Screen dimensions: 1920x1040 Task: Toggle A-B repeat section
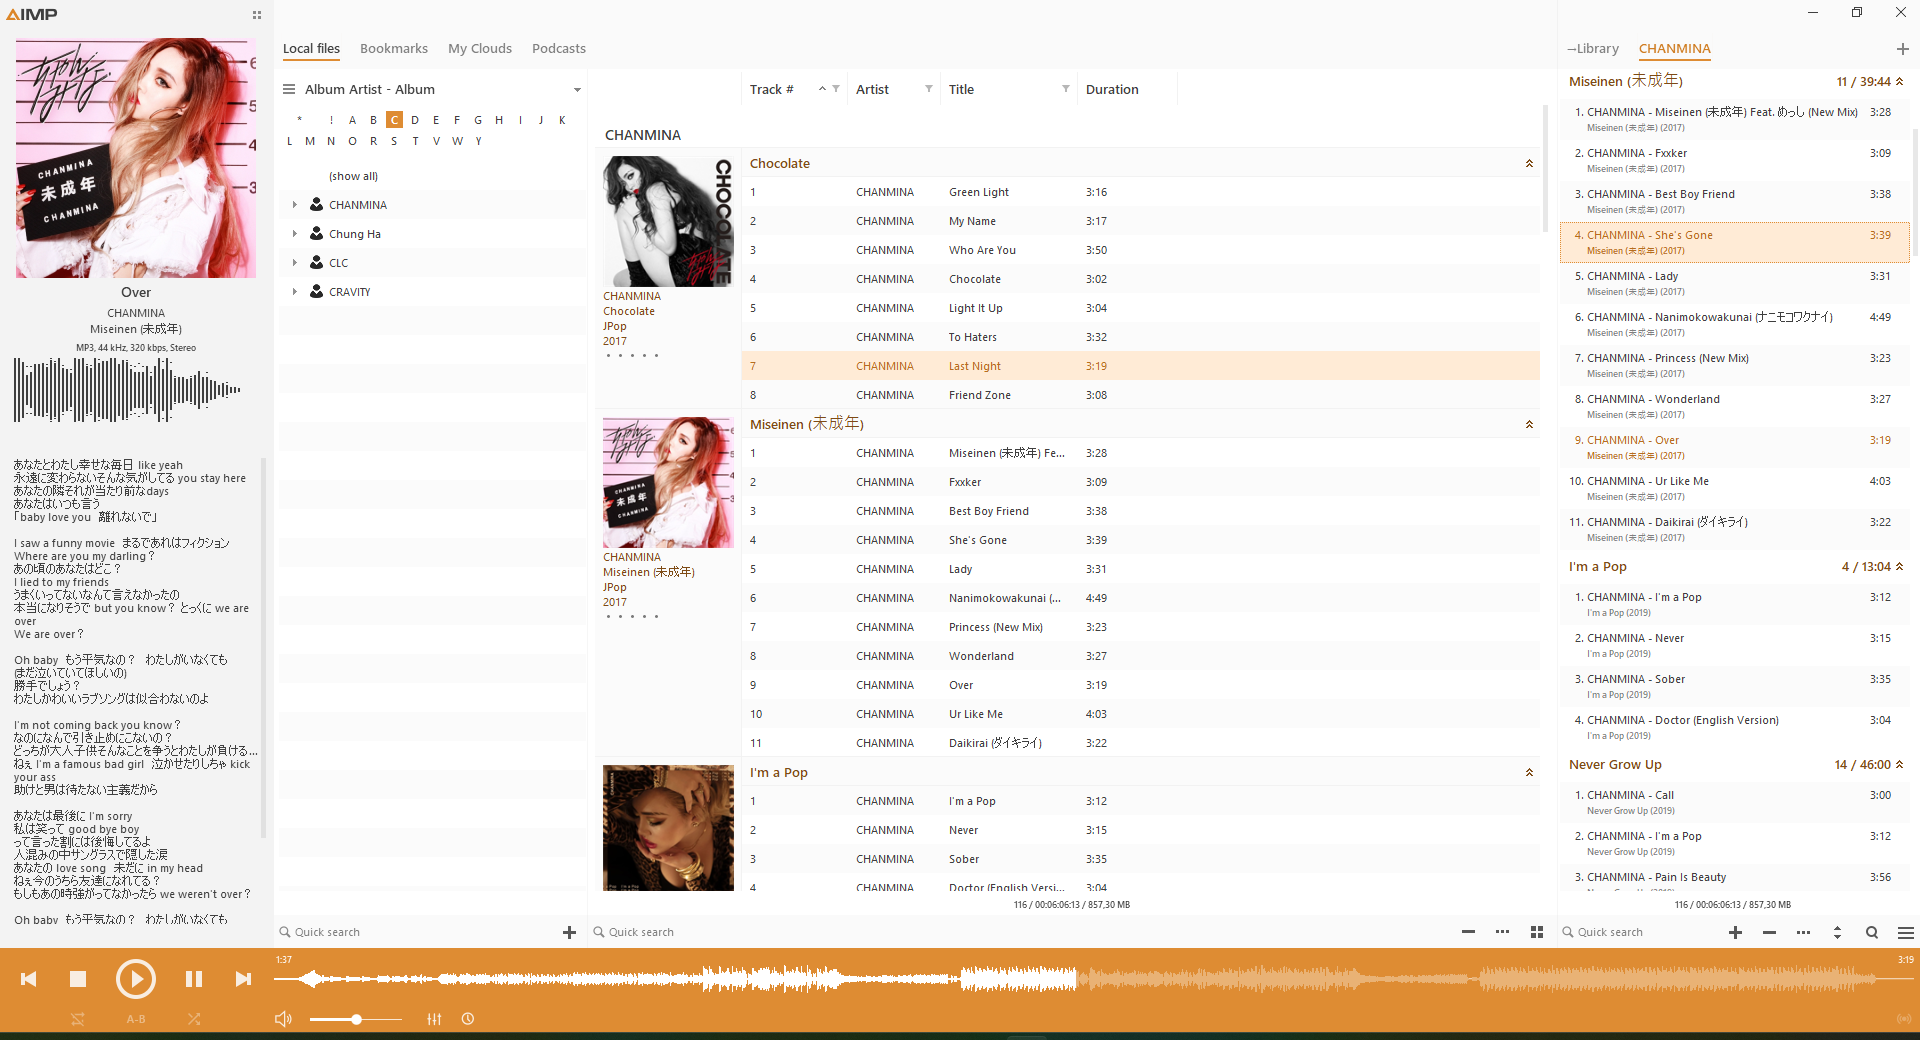136,1019
